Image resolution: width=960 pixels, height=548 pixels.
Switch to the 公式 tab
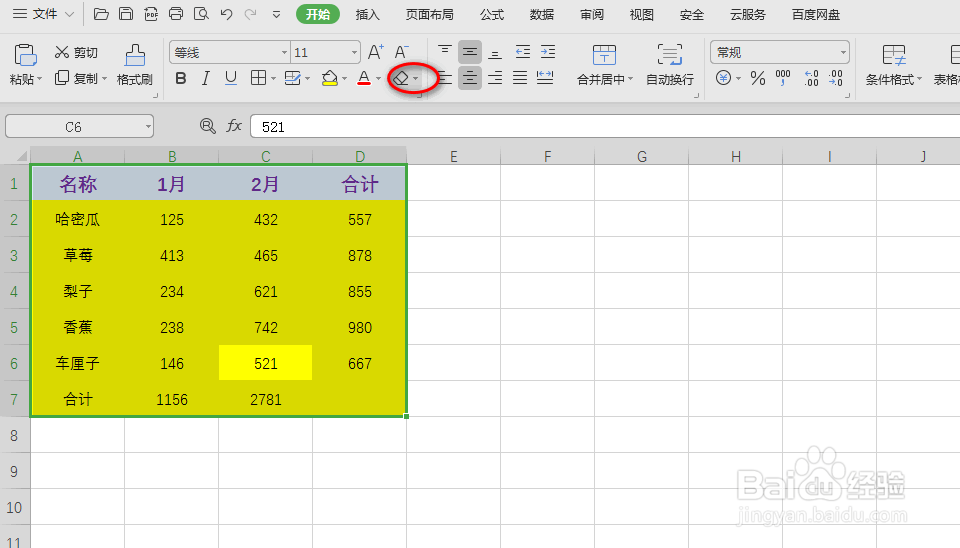coord(492,15)
